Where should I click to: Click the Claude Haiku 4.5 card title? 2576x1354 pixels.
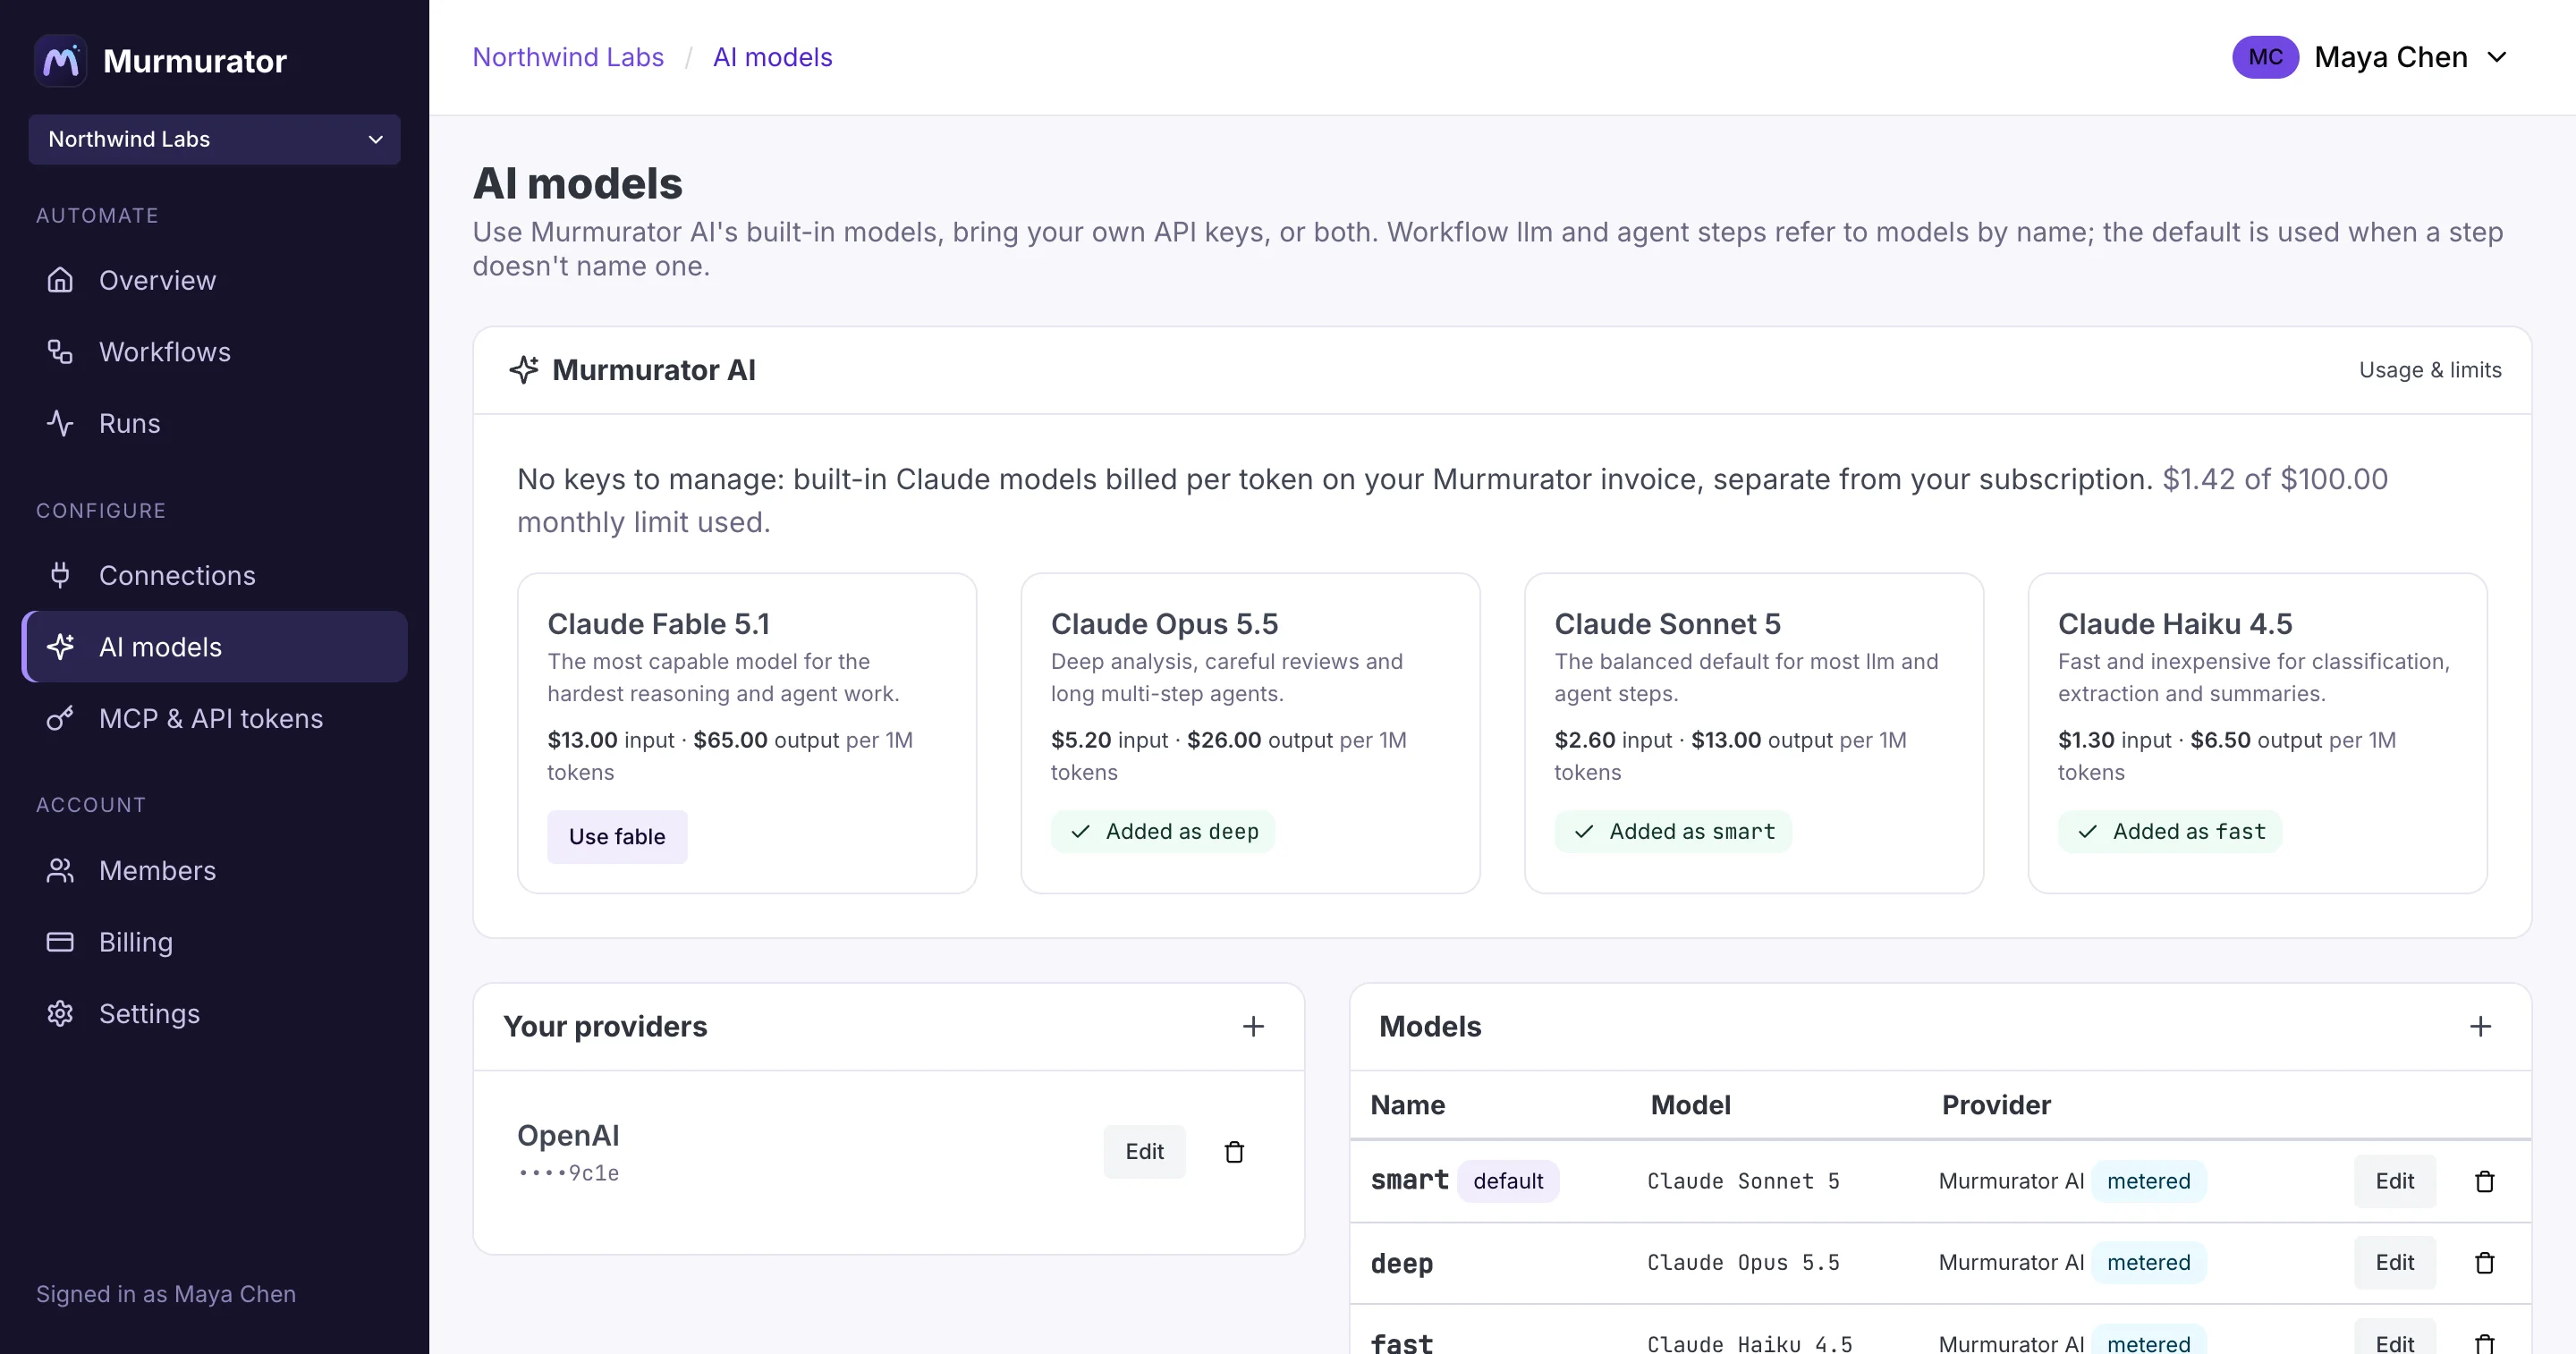coord(2175,624)
